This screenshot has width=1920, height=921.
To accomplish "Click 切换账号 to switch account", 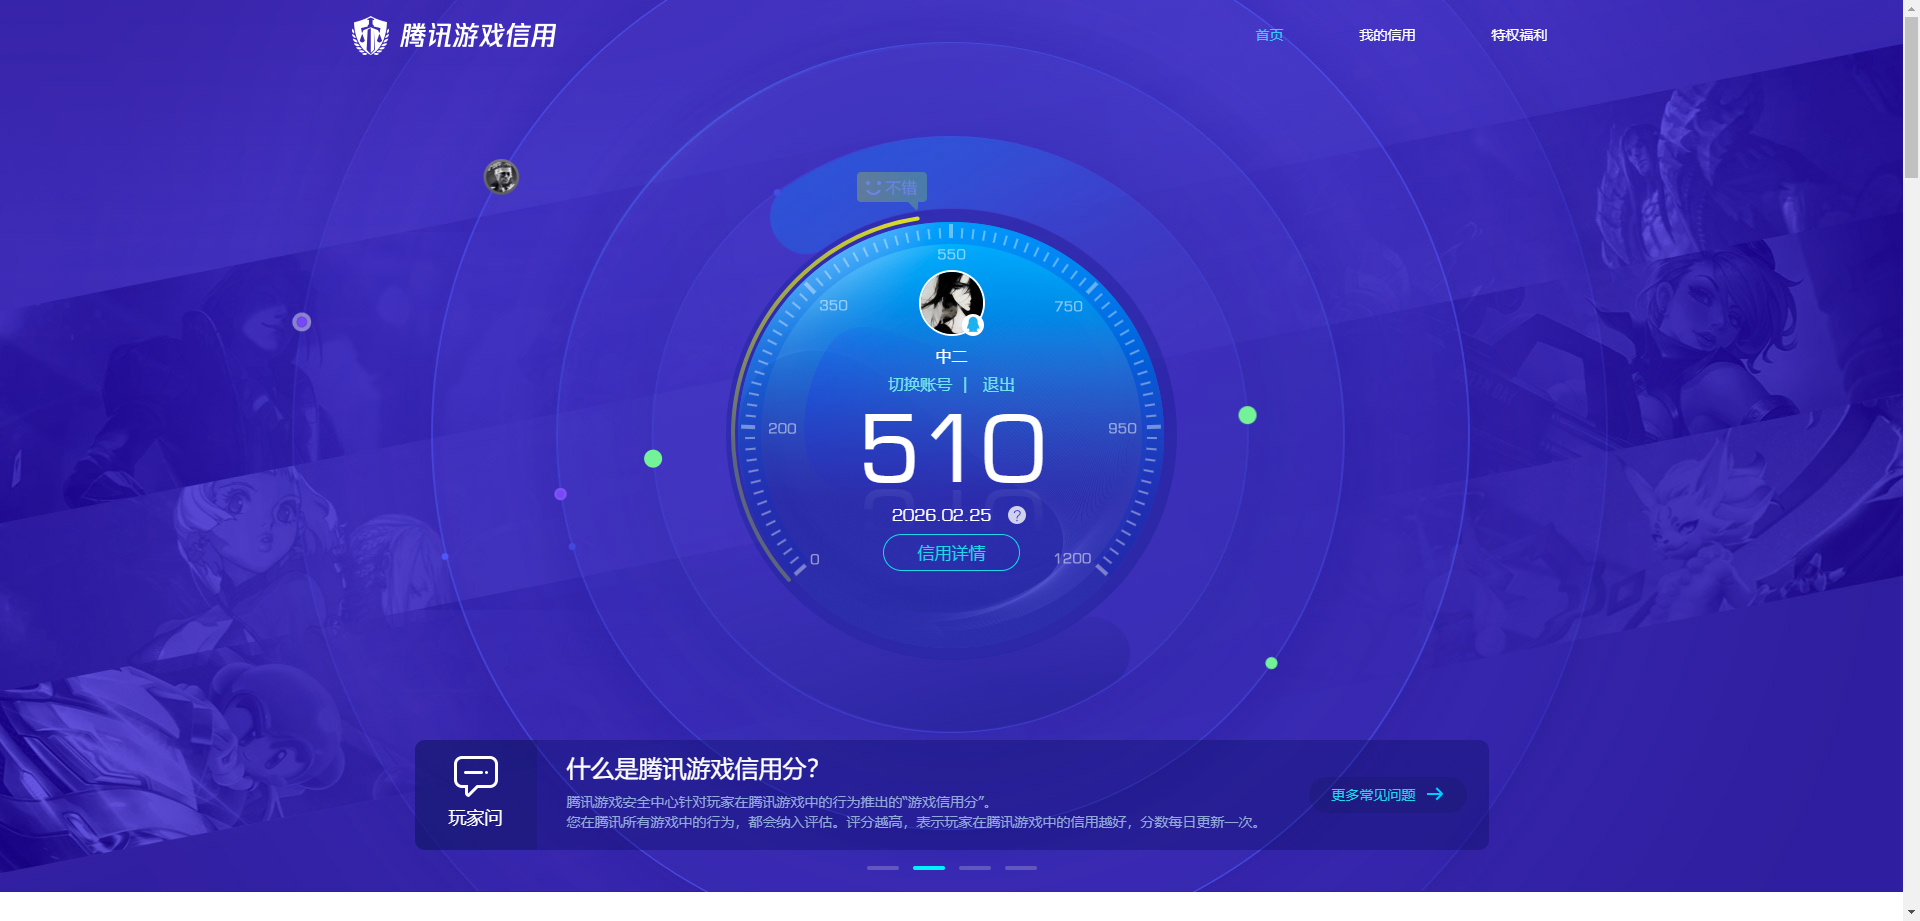I will (x=919, y=385).
